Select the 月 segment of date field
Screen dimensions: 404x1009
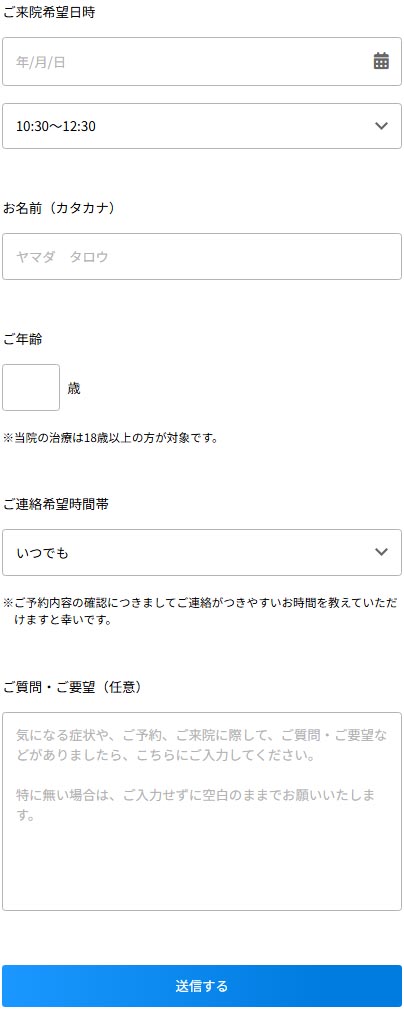(41, 62)
